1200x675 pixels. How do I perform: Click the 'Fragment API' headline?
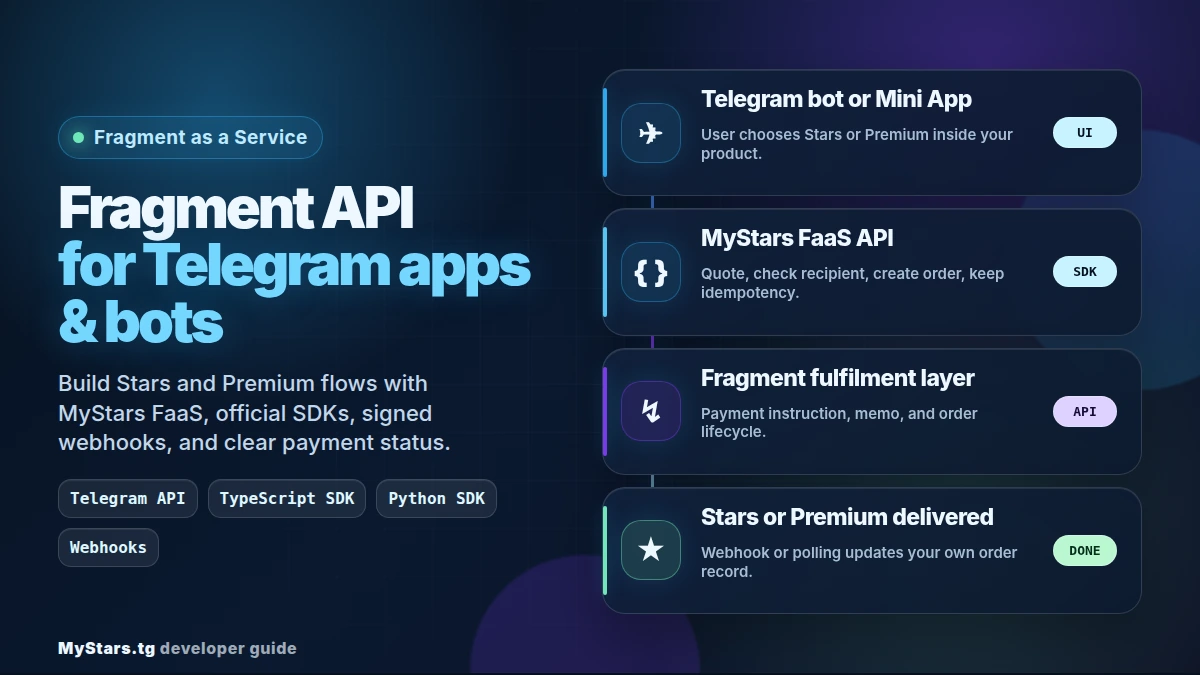coord(236,210)
